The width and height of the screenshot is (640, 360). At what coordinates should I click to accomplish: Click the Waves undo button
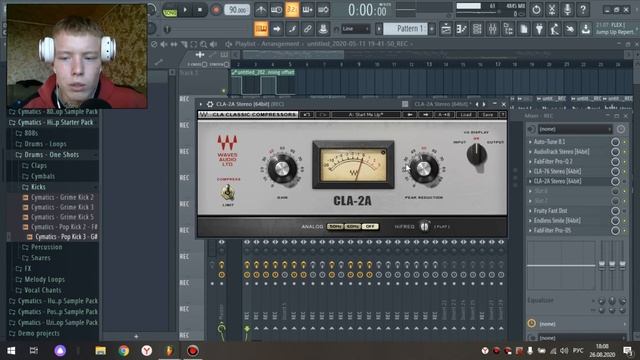tap(307, 115)
